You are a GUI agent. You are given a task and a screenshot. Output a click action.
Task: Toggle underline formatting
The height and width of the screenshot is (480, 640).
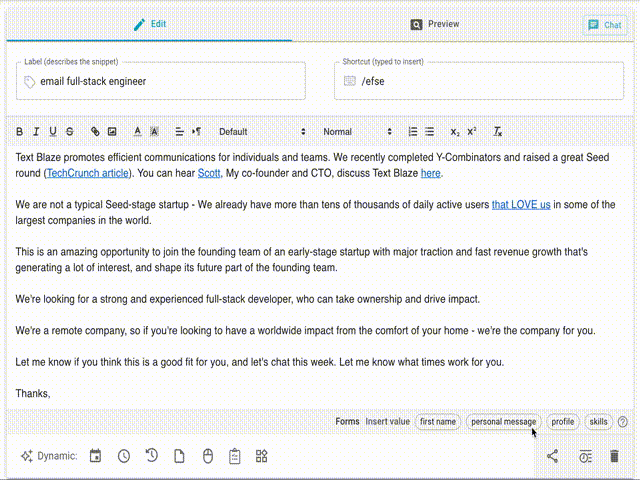click(53, 131)
